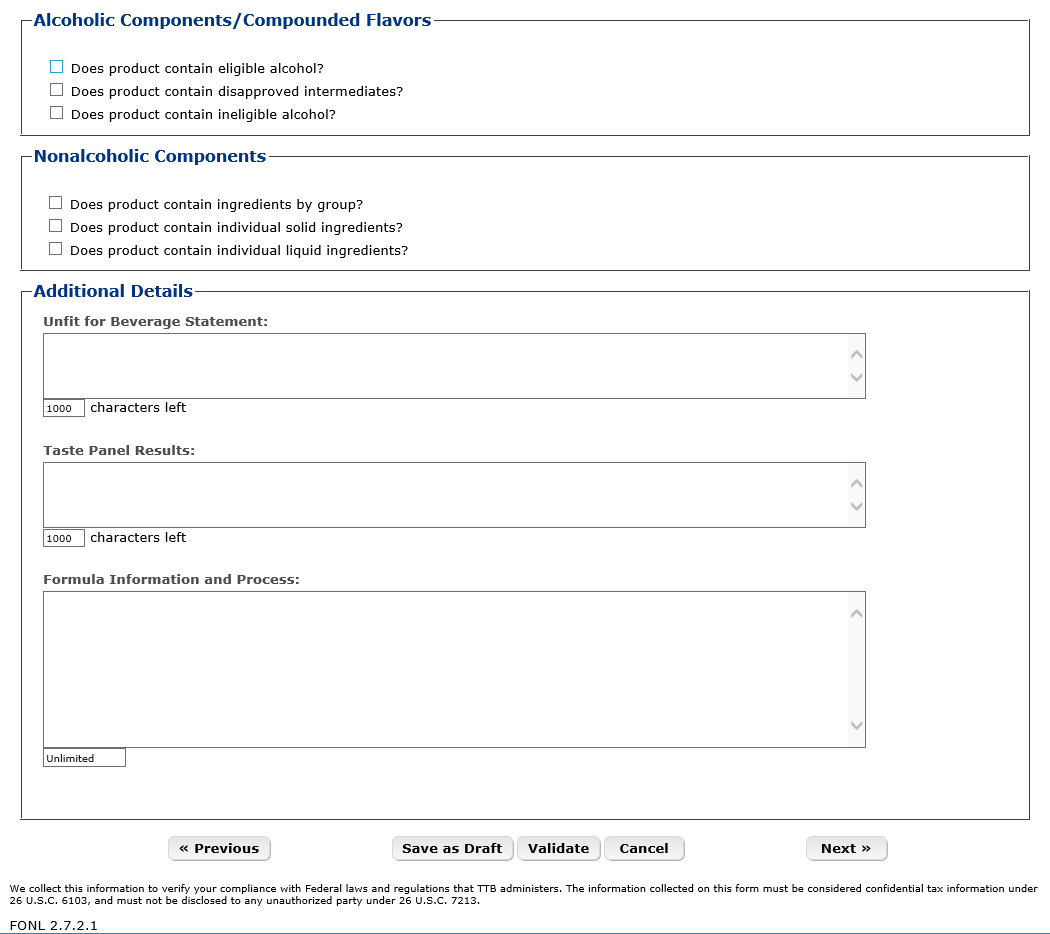The image size is (1050, 934).
Task: Click the characters-left counter under Taste Panel Results
Action: tap(64, 538)
